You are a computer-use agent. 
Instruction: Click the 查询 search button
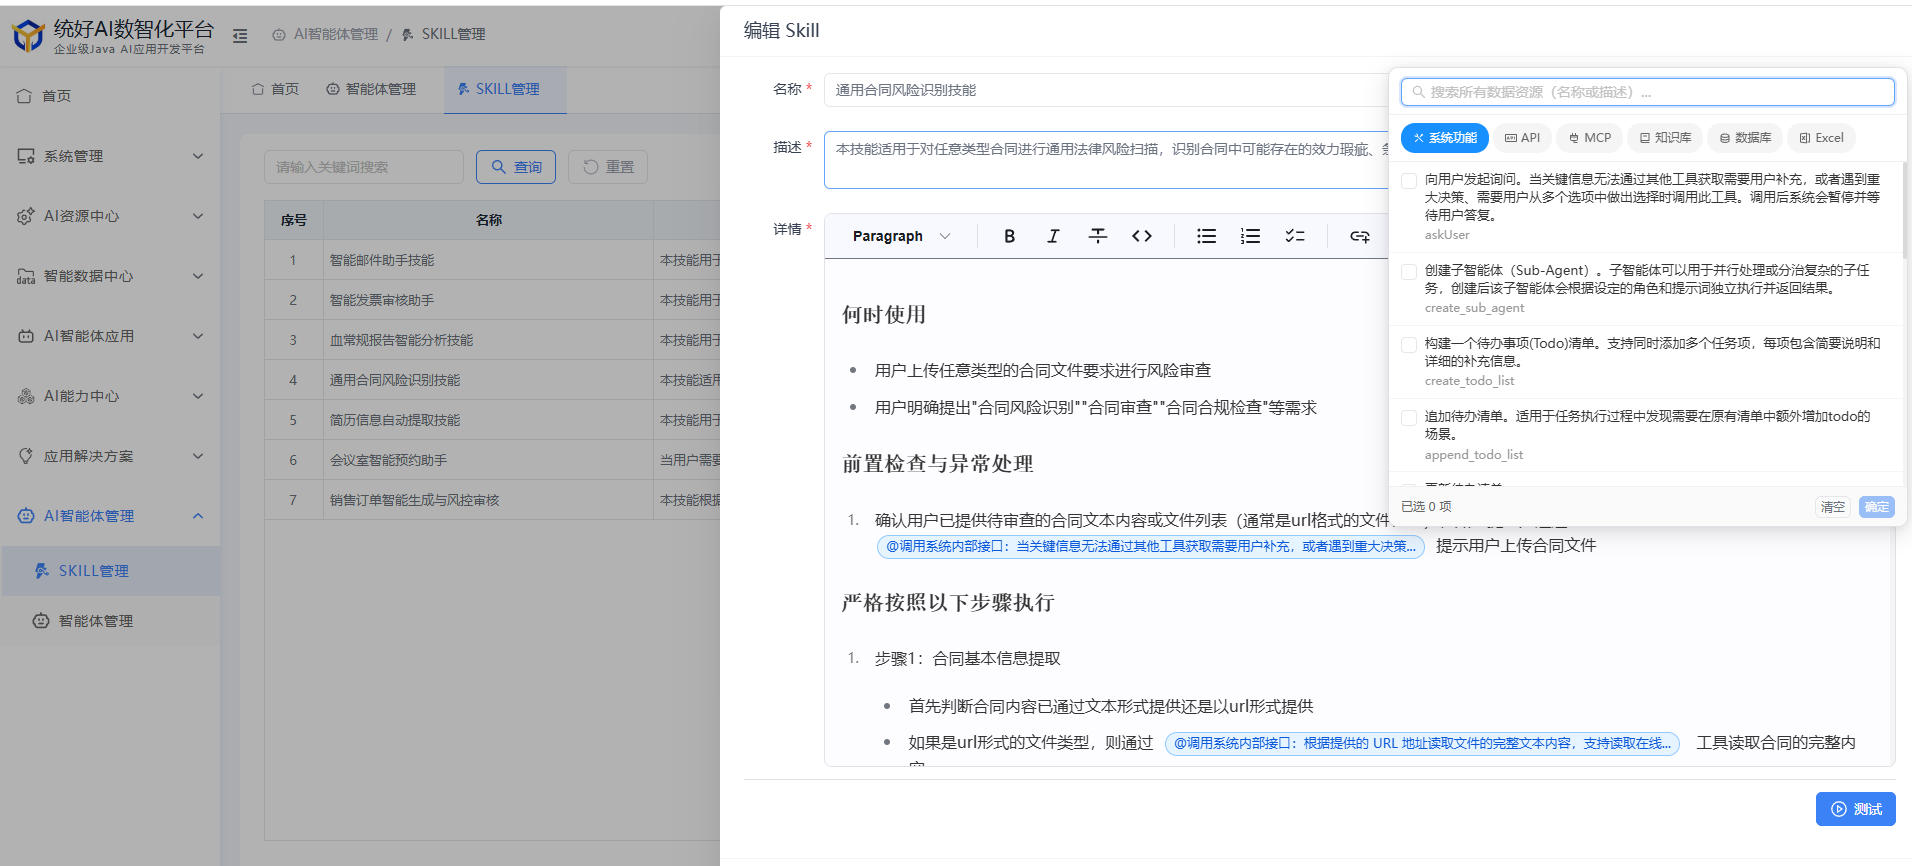[517, 167]
